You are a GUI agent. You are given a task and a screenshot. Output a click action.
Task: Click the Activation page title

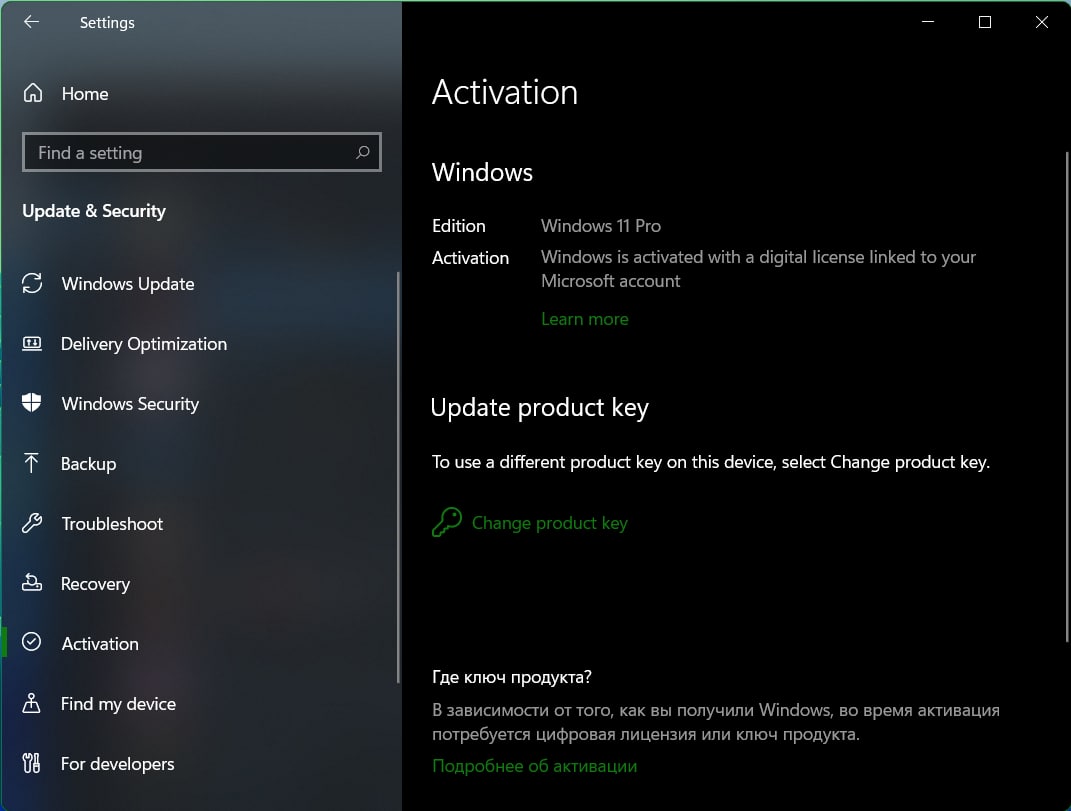click(505, 92)
